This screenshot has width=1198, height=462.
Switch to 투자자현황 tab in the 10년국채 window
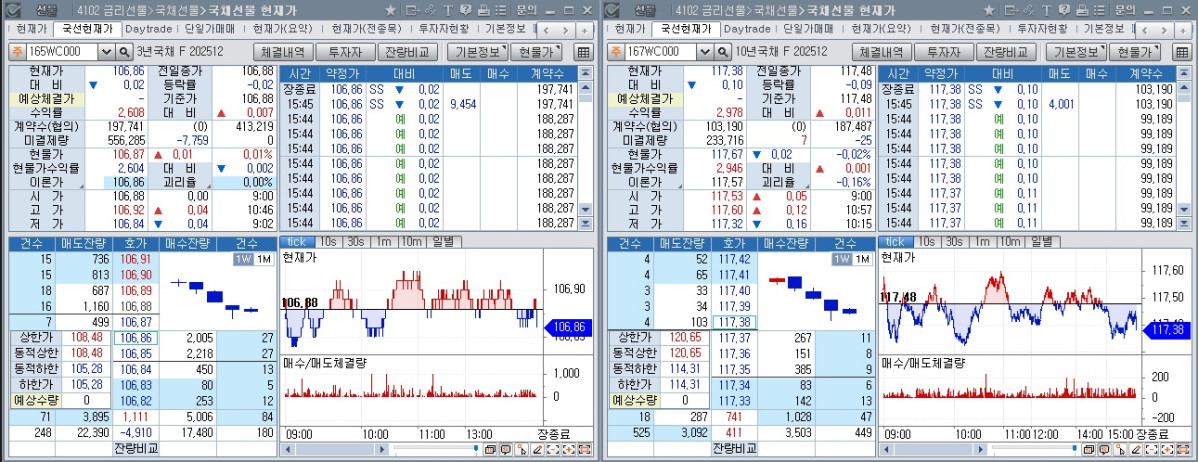1043,29
